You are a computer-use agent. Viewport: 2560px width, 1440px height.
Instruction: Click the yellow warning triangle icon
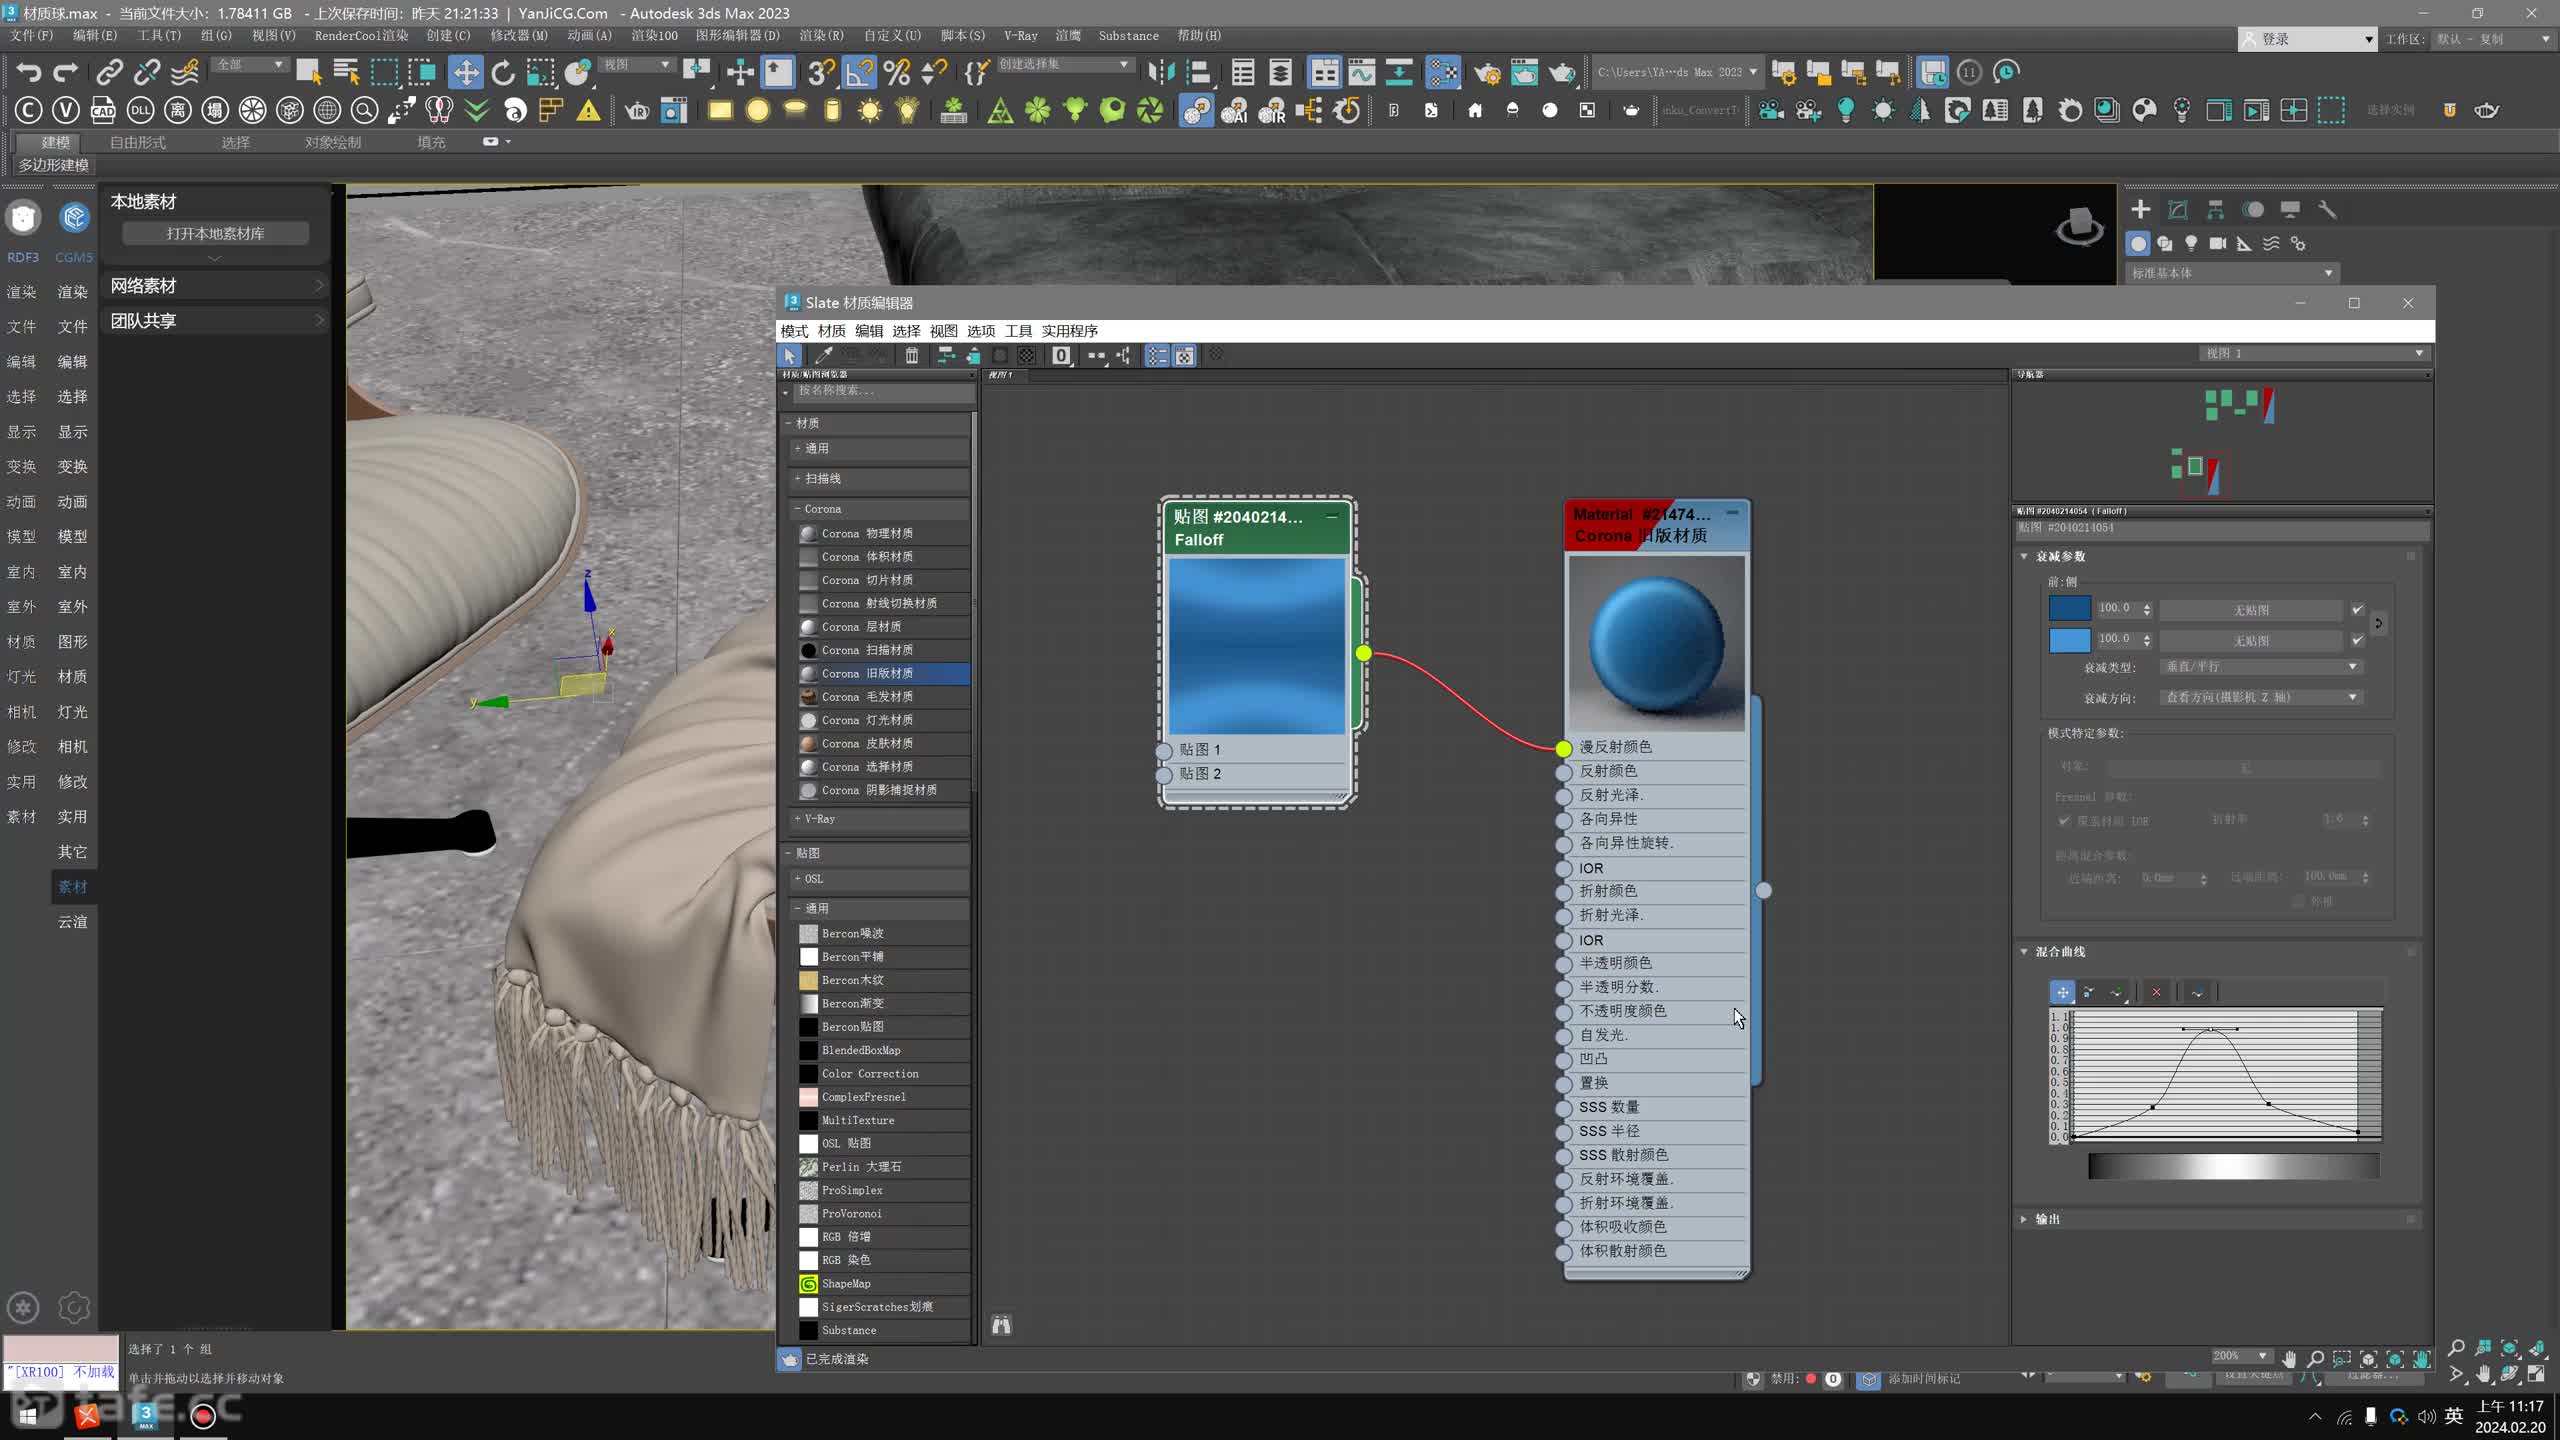point(588,110)
